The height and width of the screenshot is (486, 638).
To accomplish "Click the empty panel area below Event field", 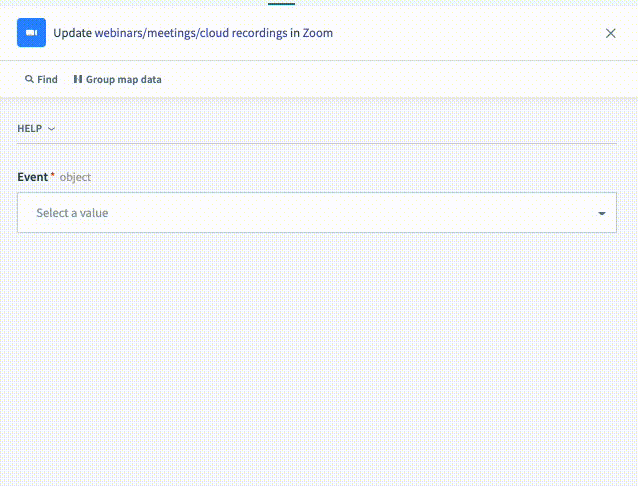I will [317, 350].
